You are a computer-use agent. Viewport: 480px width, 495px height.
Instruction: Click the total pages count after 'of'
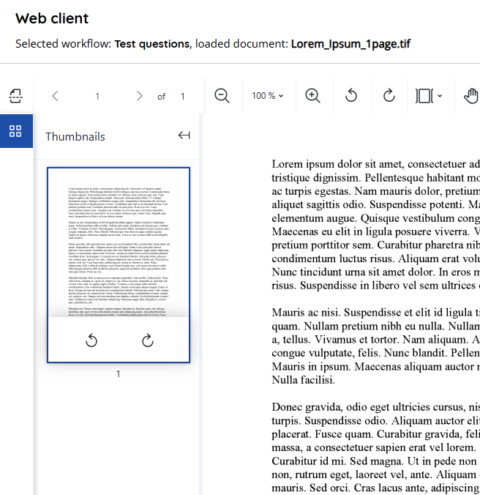[x=183, y=96]
